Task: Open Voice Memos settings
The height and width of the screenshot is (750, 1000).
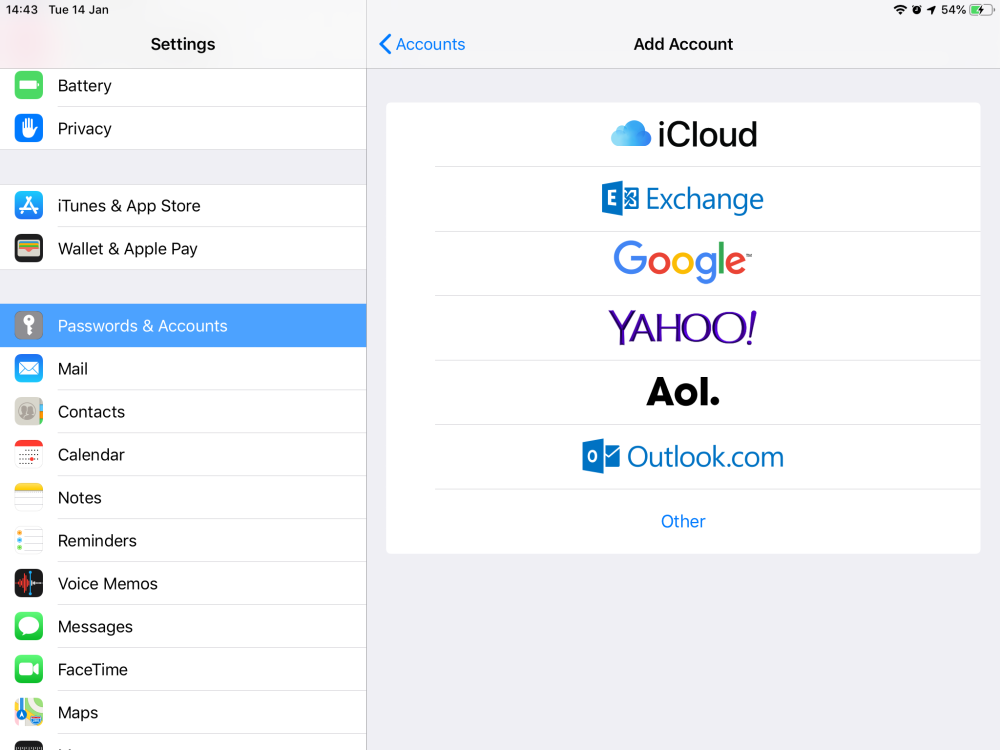Action: 183,583
